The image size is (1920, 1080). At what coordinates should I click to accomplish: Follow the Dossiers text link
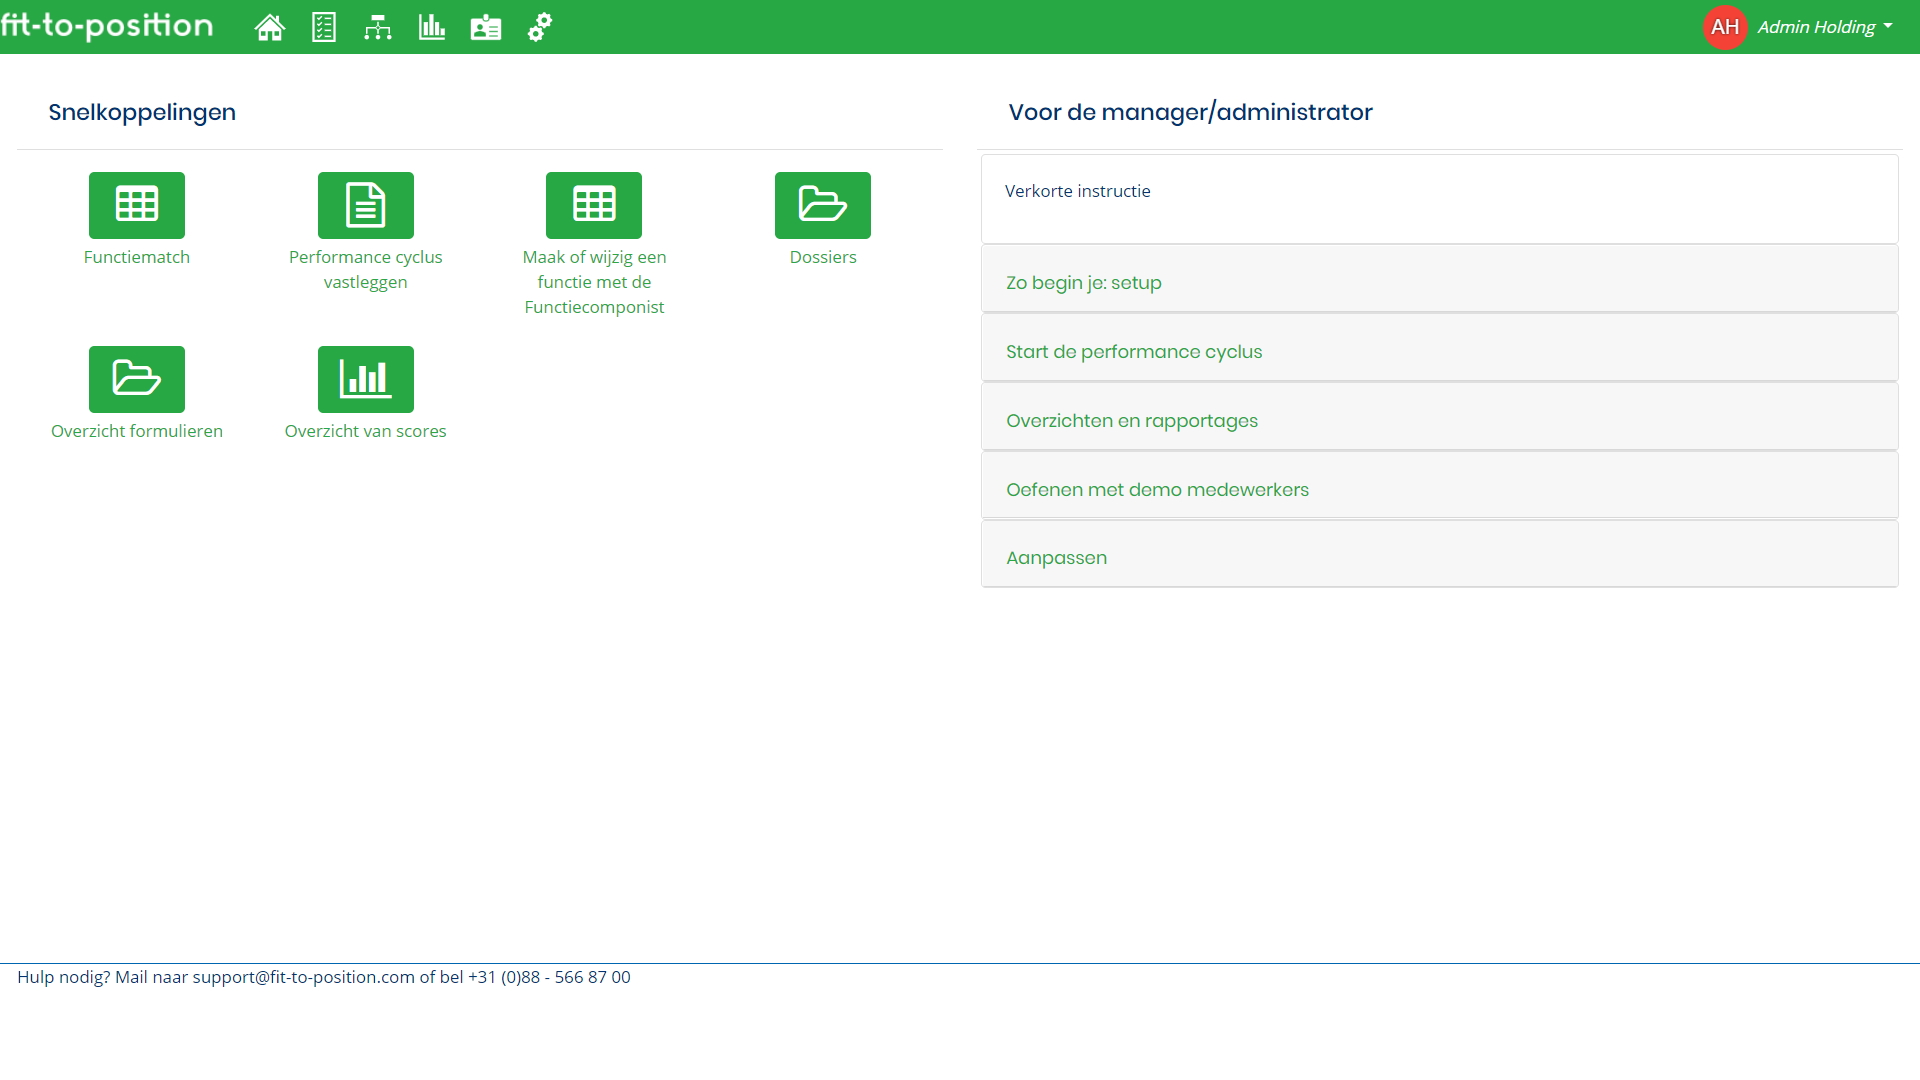[823, 257]
